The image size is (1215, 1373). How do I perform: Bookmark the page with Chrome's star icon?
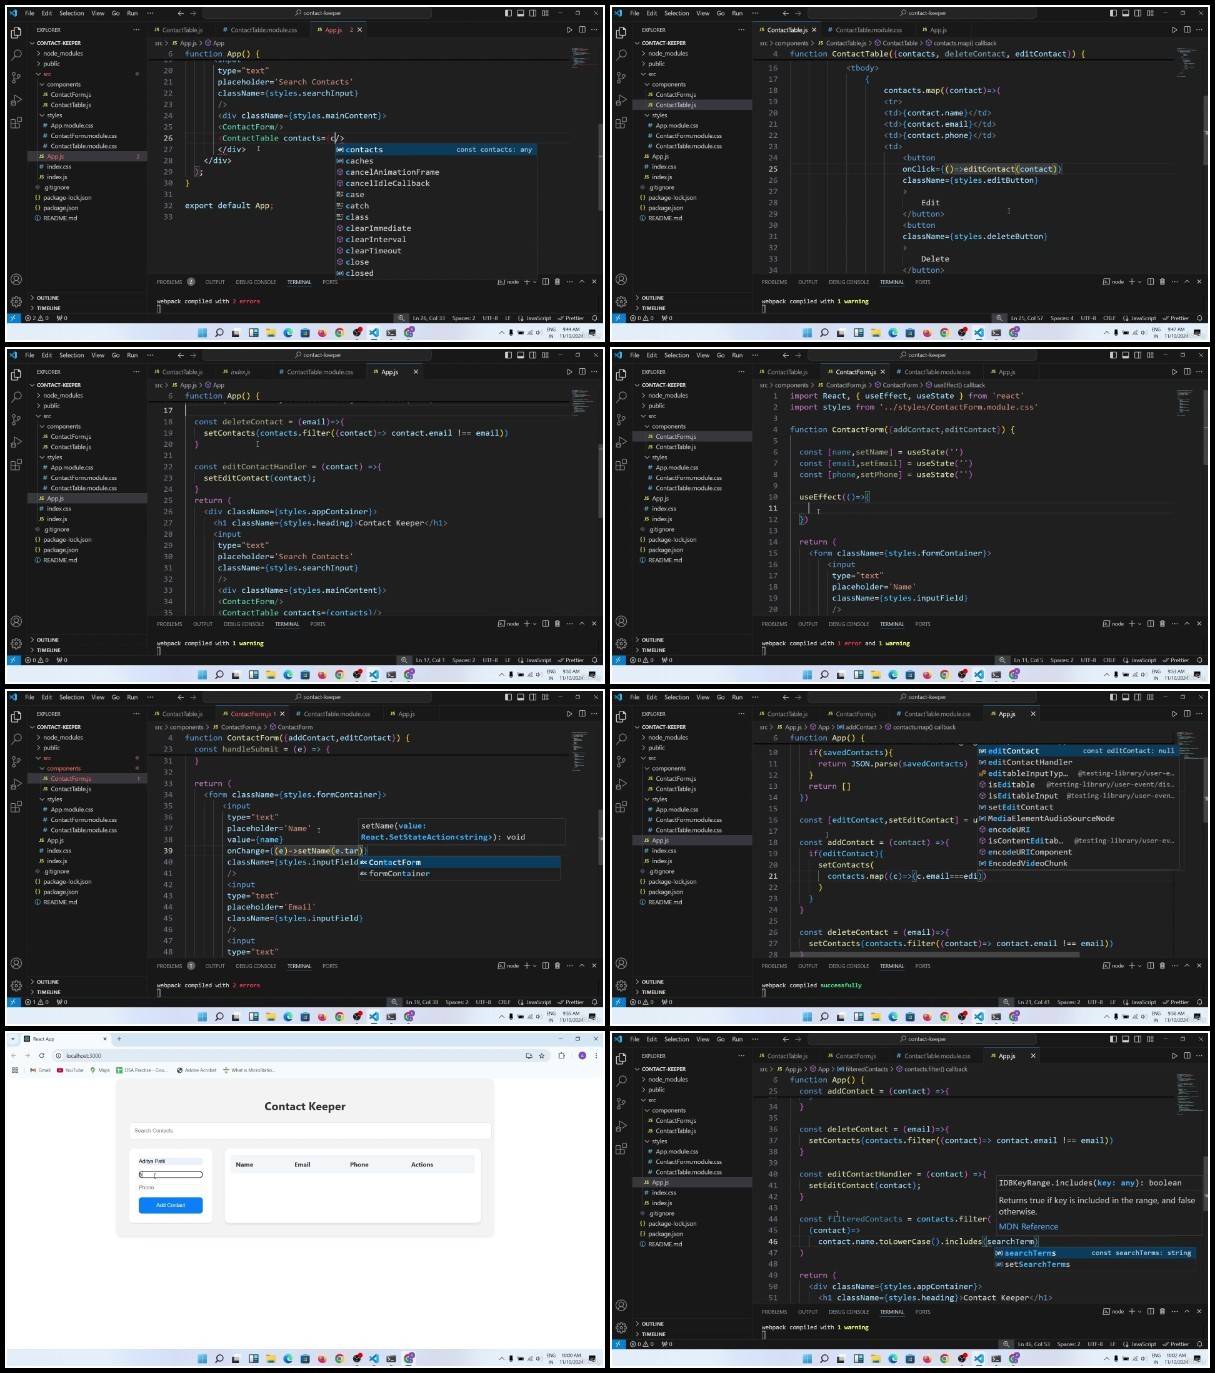pyautogui.click(x=542, y=1055)
